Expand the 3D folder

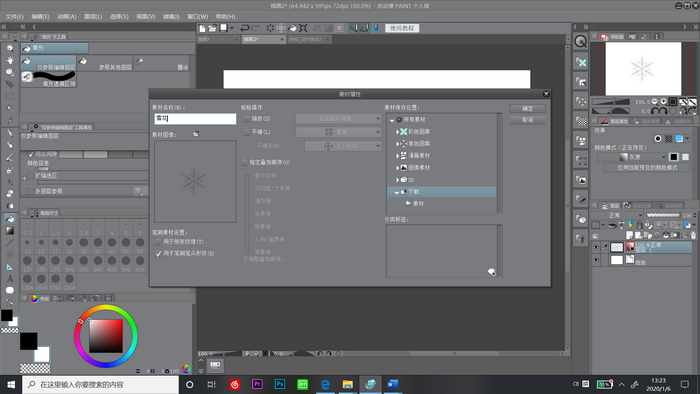pos(397,180)
